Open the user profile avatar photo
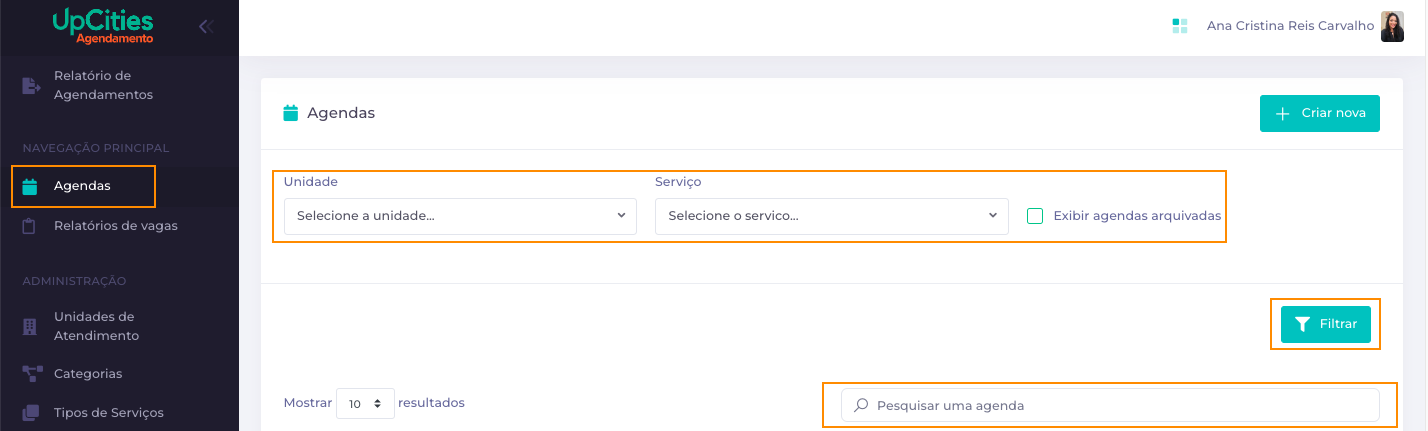 click(x=1392, y=27)
